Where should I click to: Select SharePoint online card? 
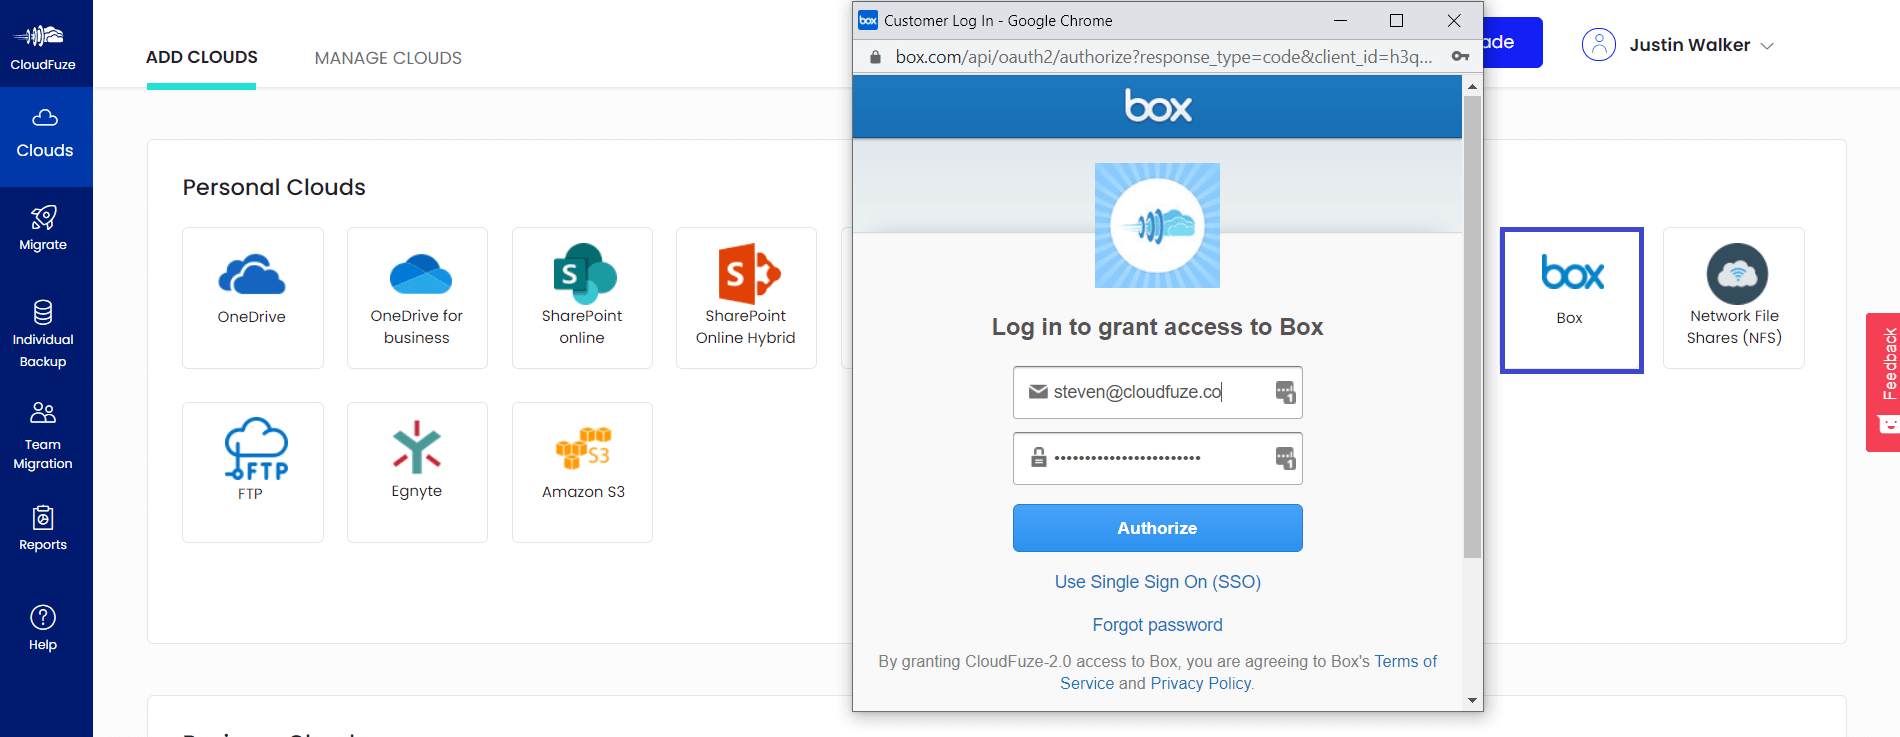pos(582,298)
